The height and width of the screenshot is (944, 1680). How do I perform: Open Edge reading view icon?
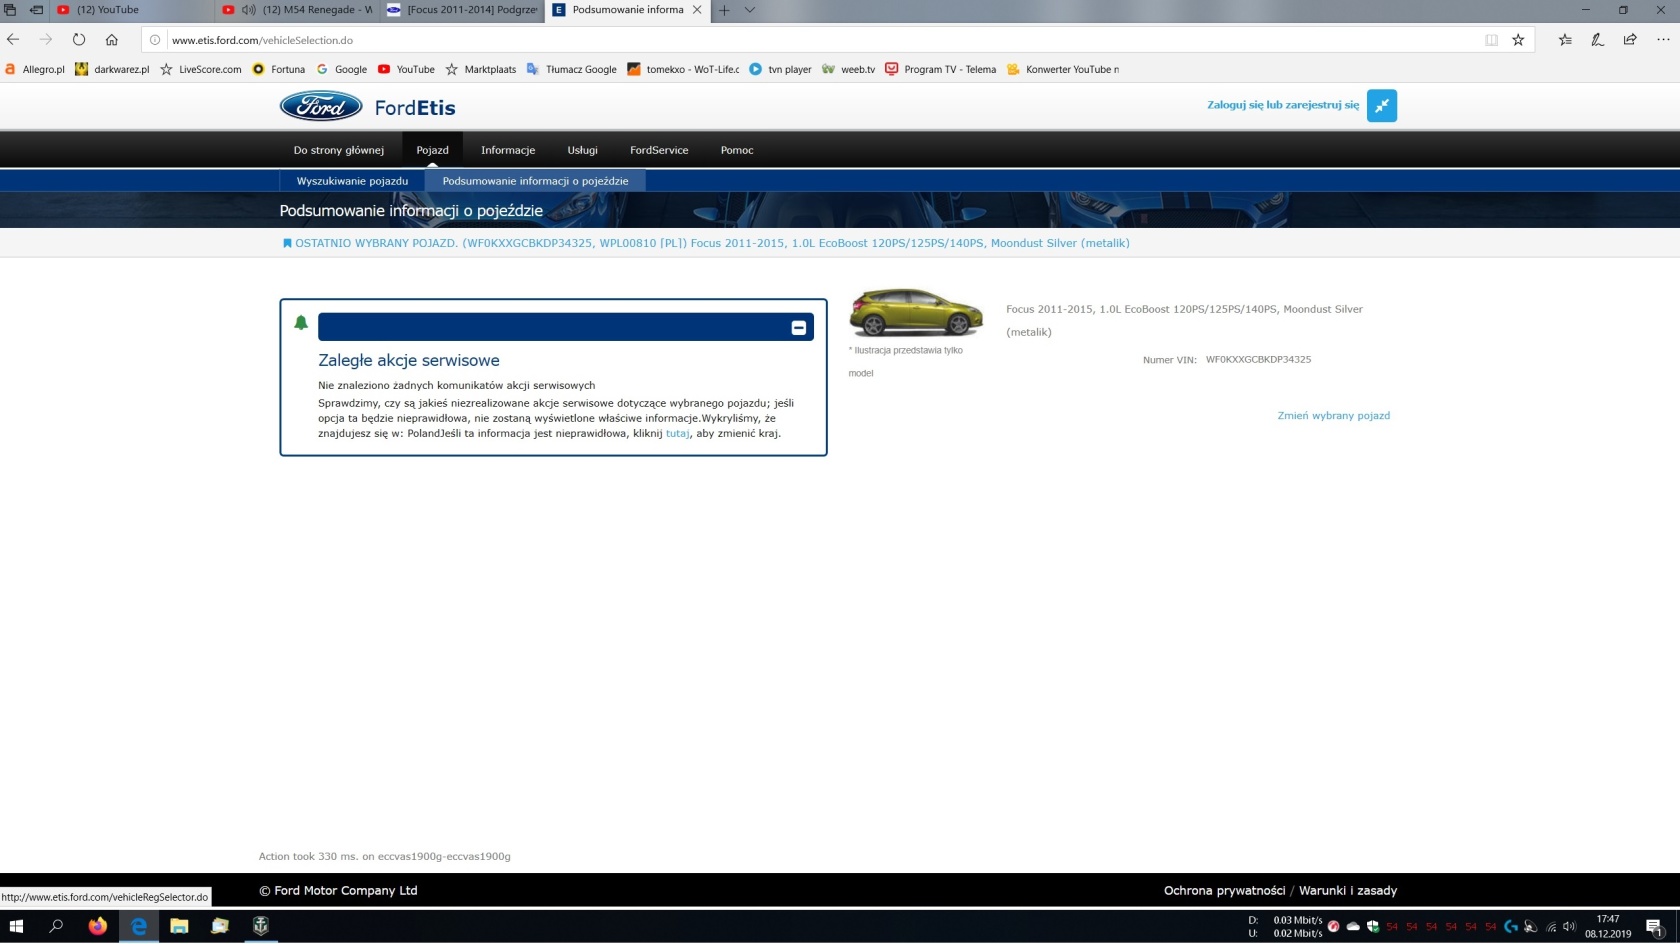click(x=1491, y=40)
